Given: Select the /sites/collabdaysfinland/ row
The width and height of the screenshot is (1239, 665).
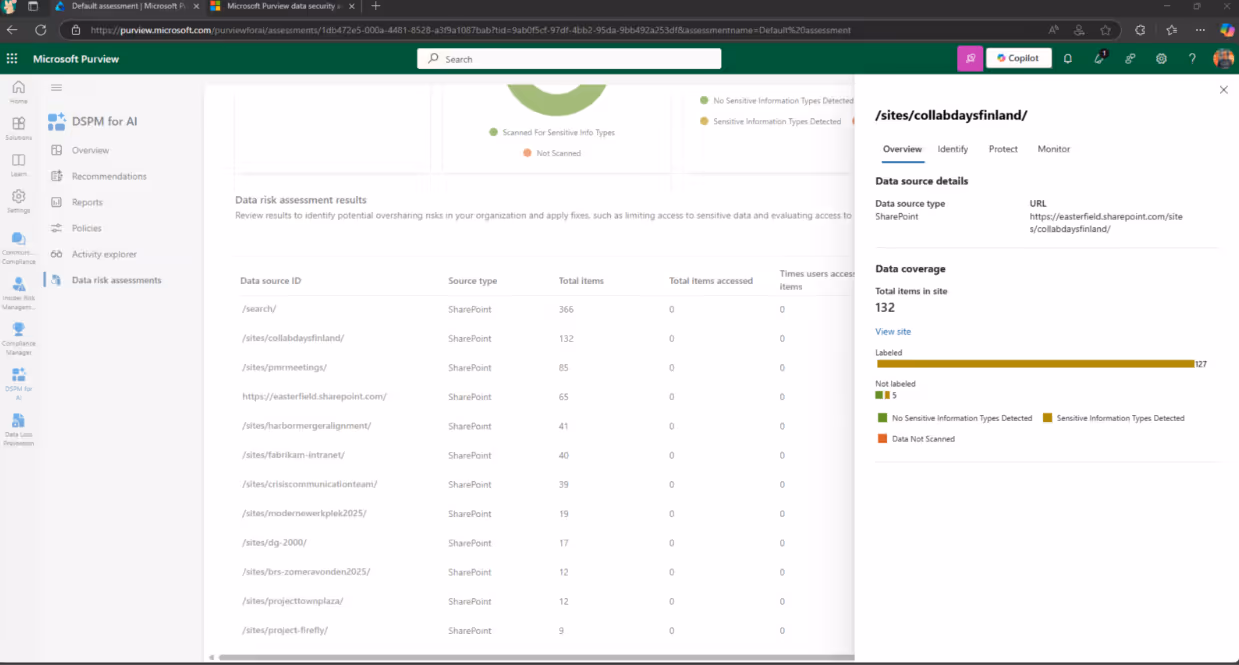Looking at the screenshot, I should coord(545,338).
